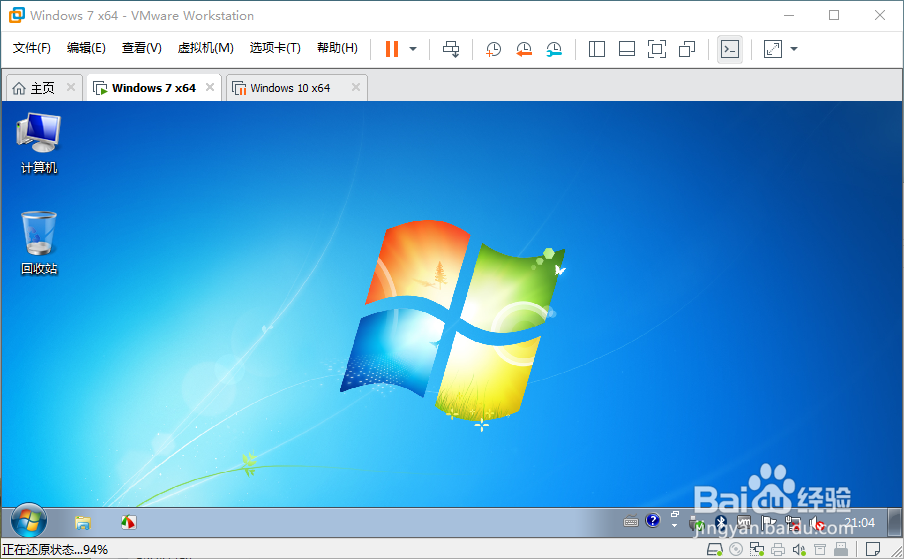Open the 虚拟机(M) menu
This screenshot has width=904, height=559.
(205, 48)
